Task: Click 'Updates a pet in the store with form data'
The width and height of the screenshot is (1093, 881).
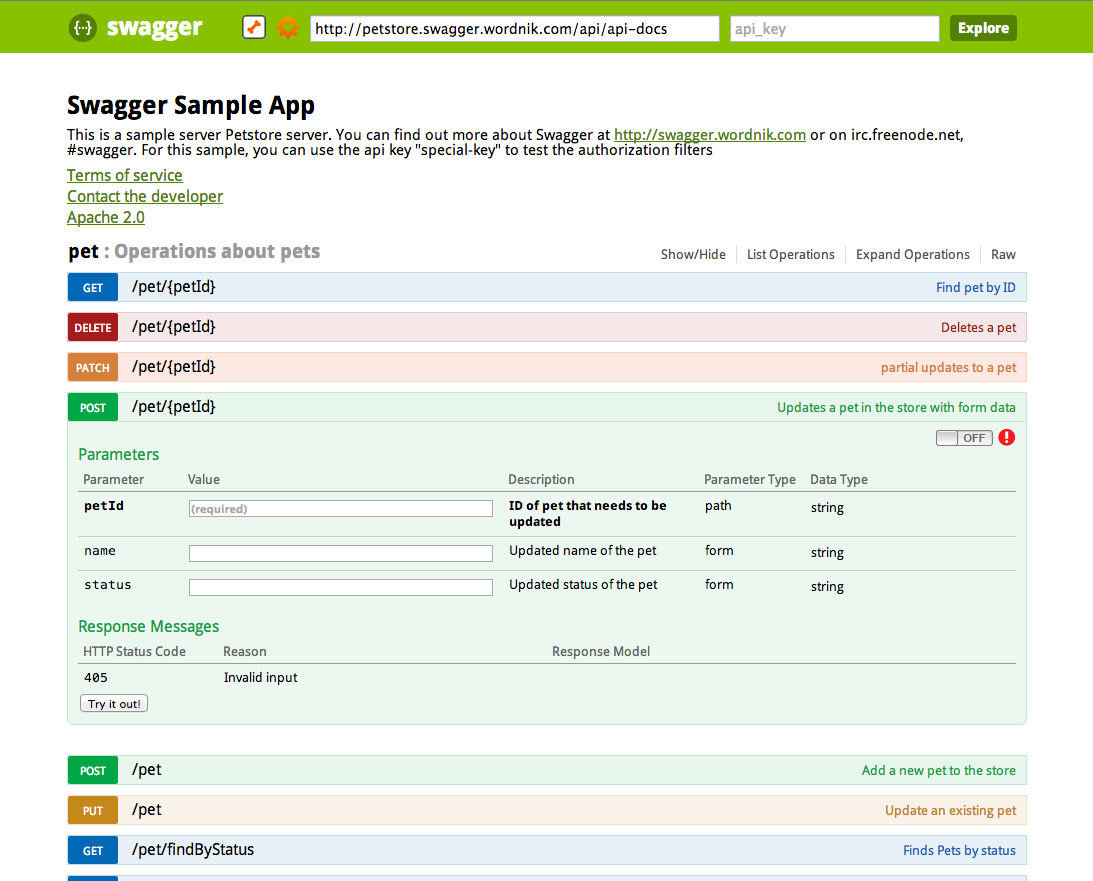Action: click(x=896, y=407)
